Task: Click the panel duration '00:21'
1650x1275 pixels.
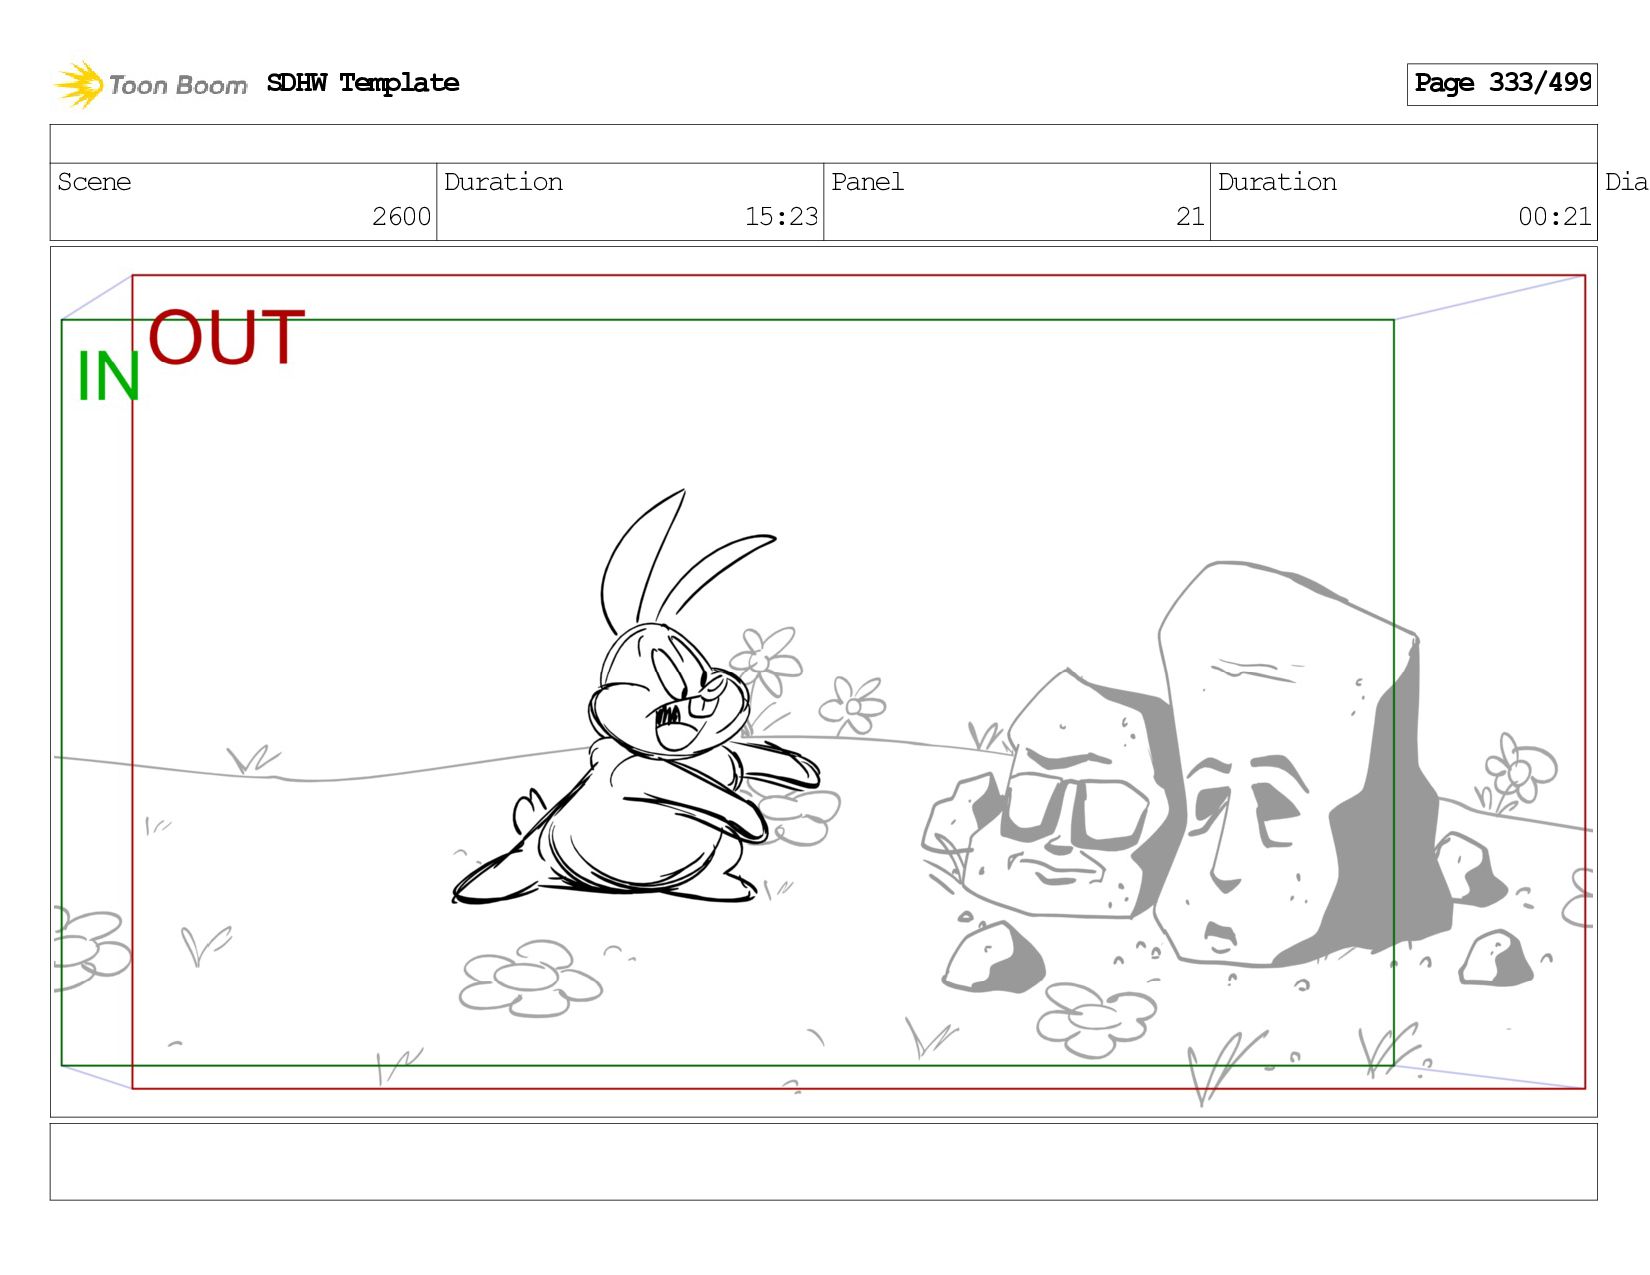Action: pyautogui.click(x=1554, y=216)
